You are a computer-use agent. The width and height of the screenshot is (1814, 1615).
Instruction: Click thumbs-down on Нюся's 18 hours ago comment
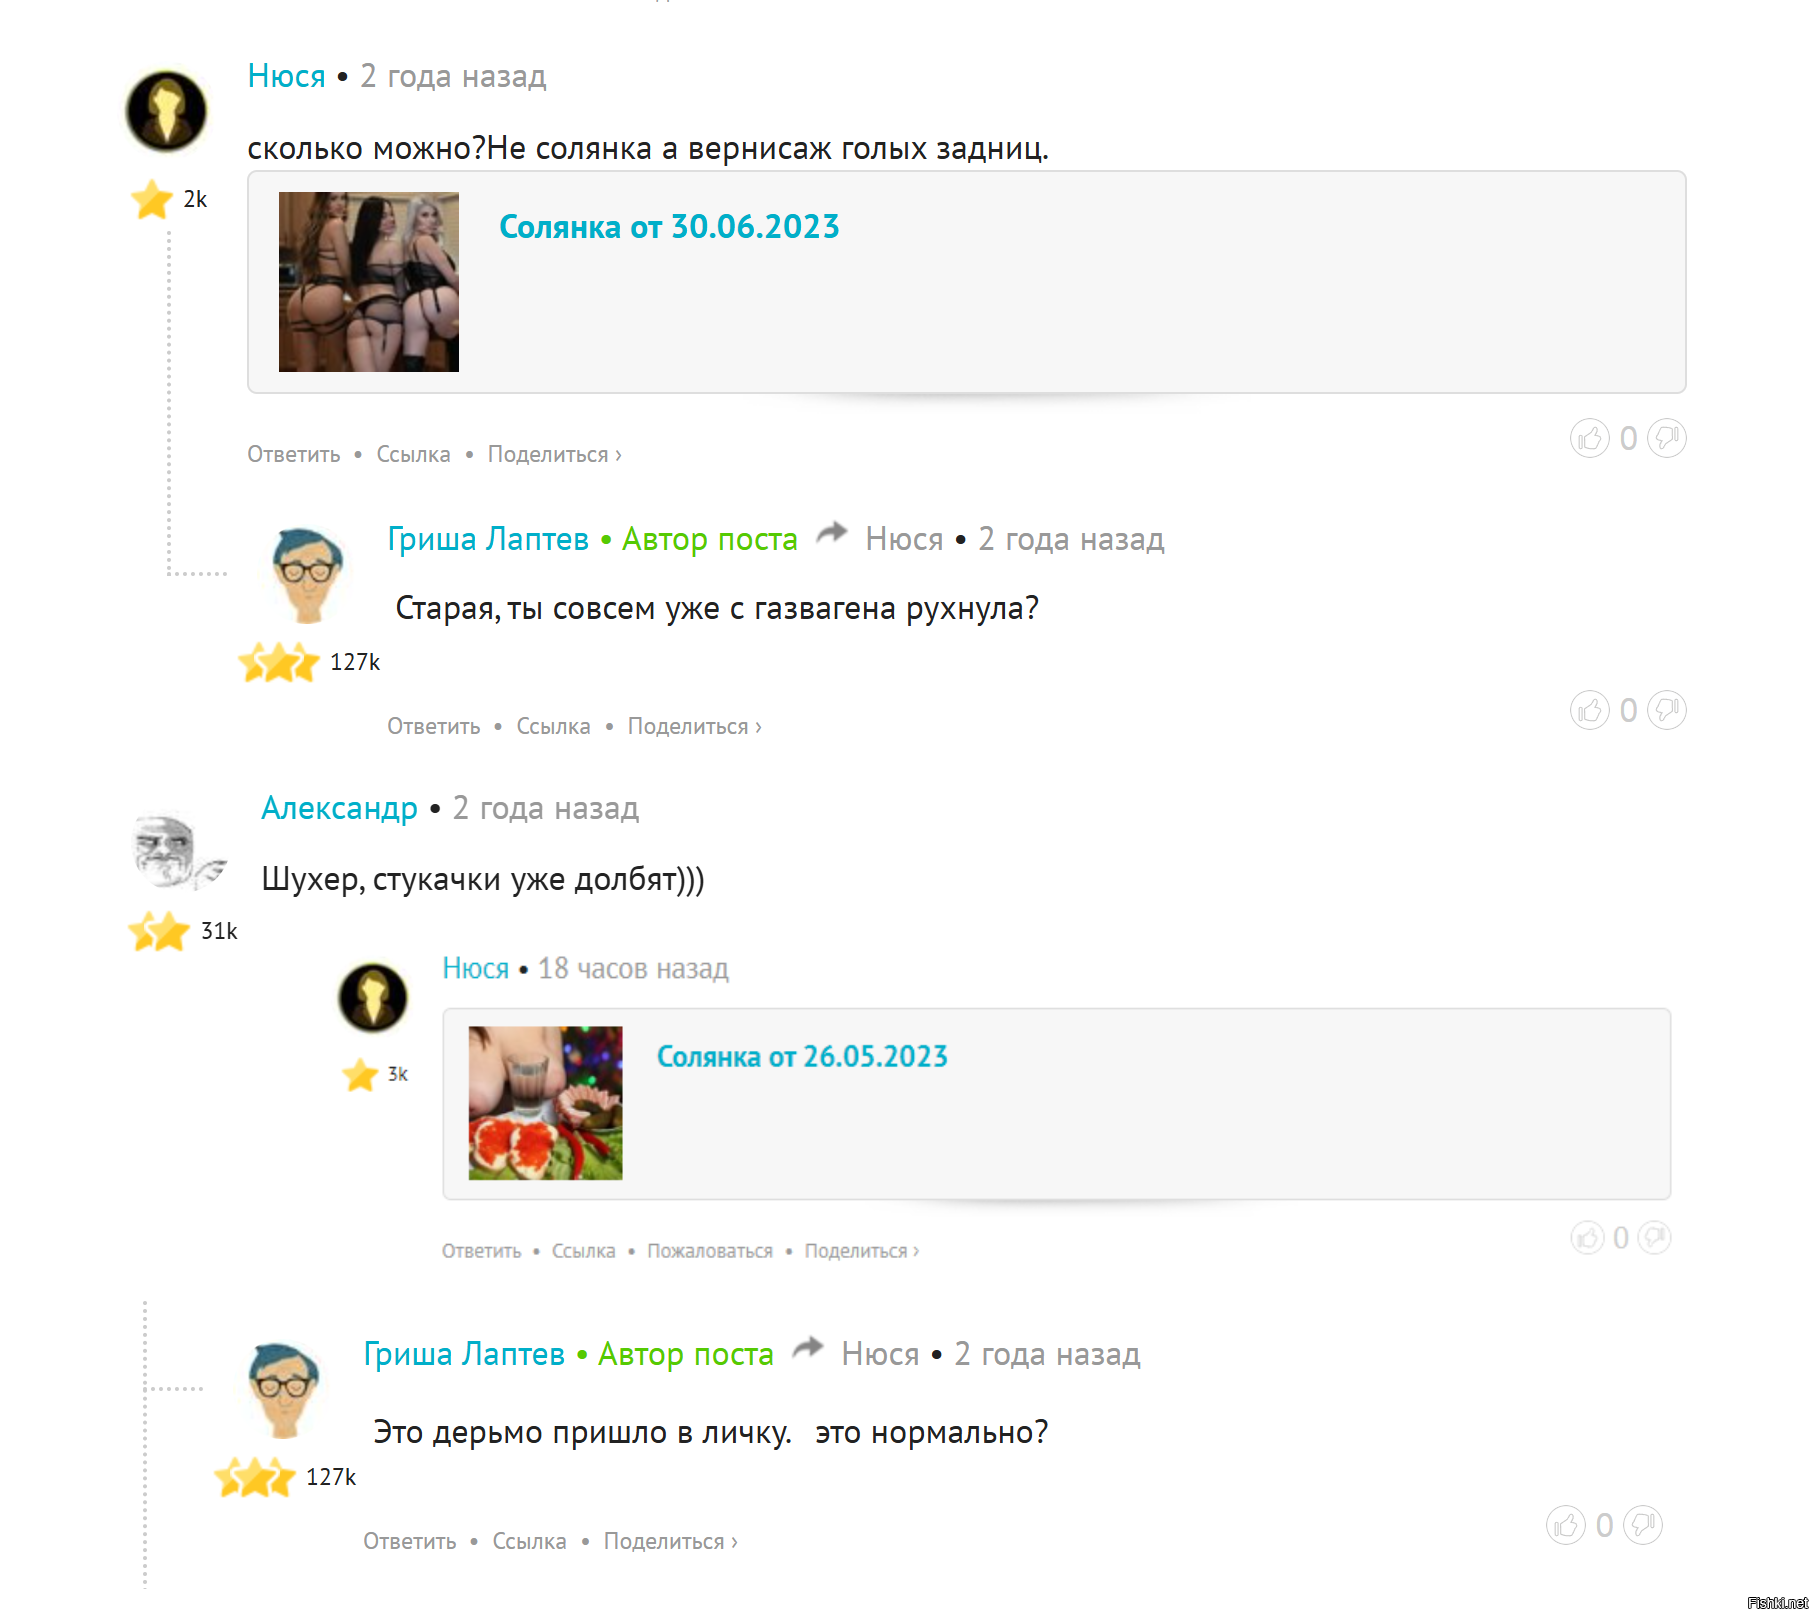pyautogui.click(x=1655, y=1238)
